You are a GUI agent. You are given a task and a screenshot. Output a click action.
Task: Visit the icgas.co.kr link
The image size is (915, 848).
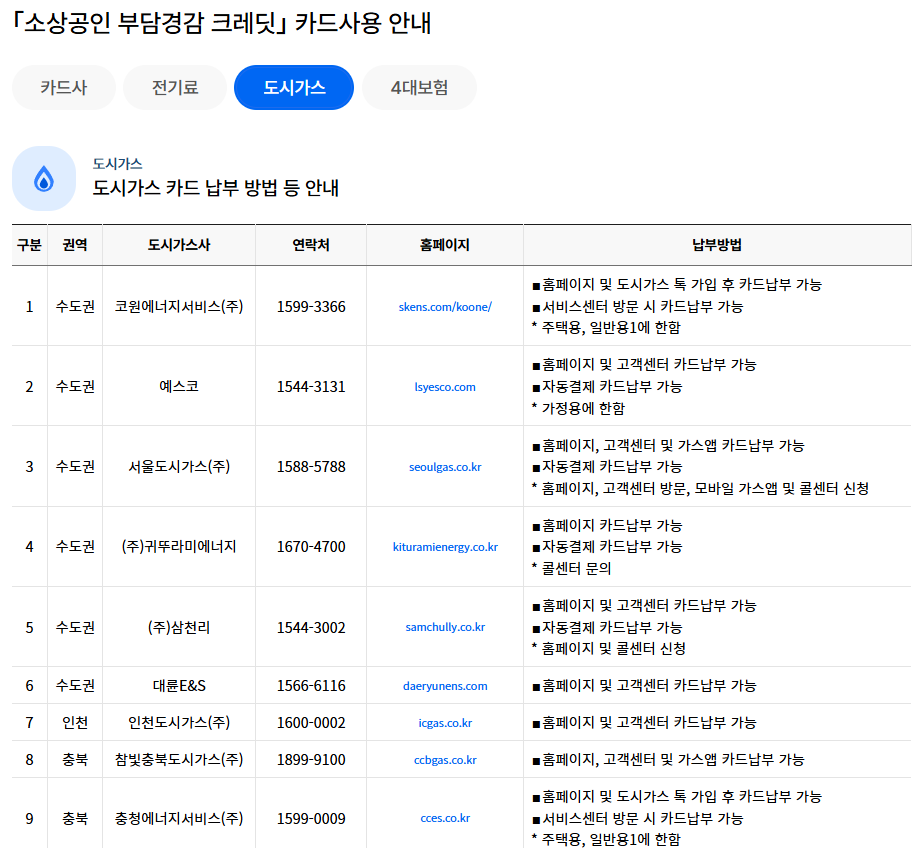tap(445, 723)
